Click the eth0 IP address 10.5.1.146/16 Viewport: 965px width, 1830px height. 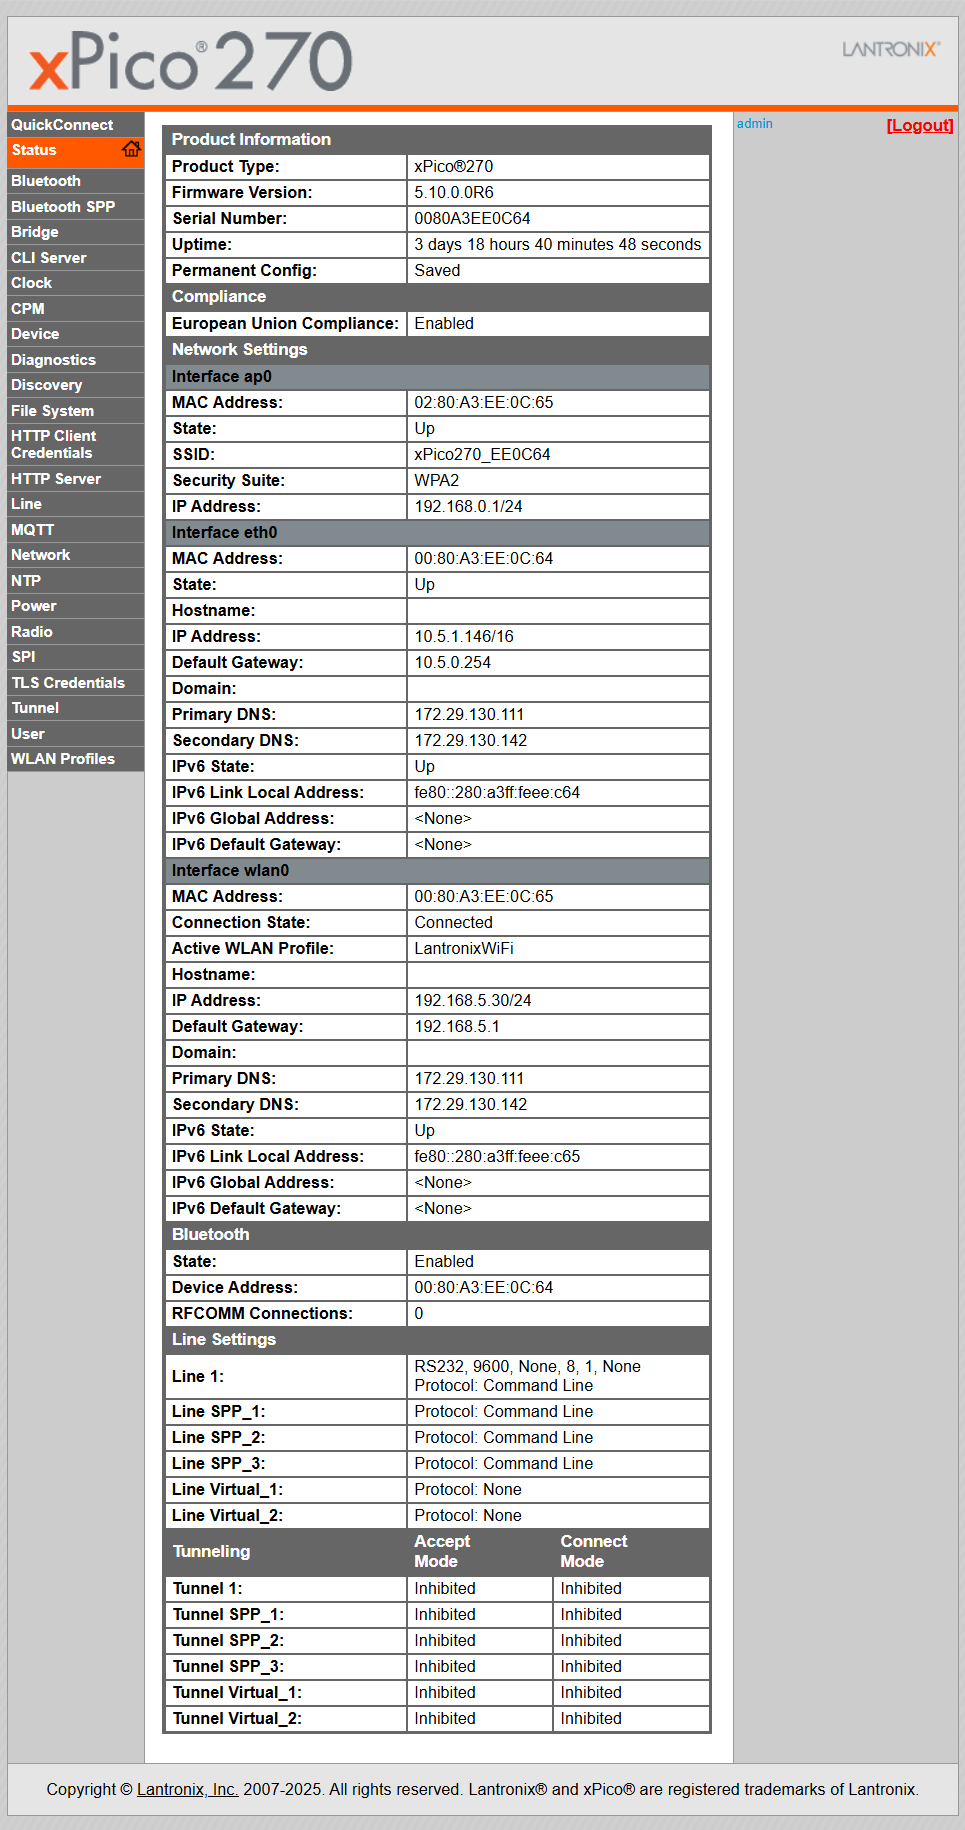click(x=464, y=637)
